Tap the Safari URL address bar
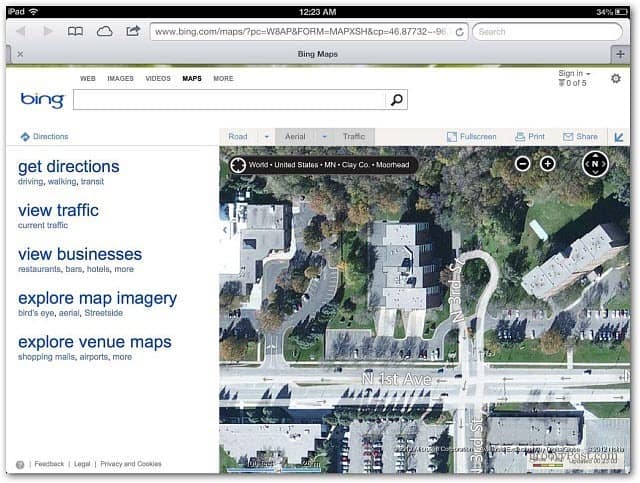Viewport: 640px width, 483px height. point(309,31)
